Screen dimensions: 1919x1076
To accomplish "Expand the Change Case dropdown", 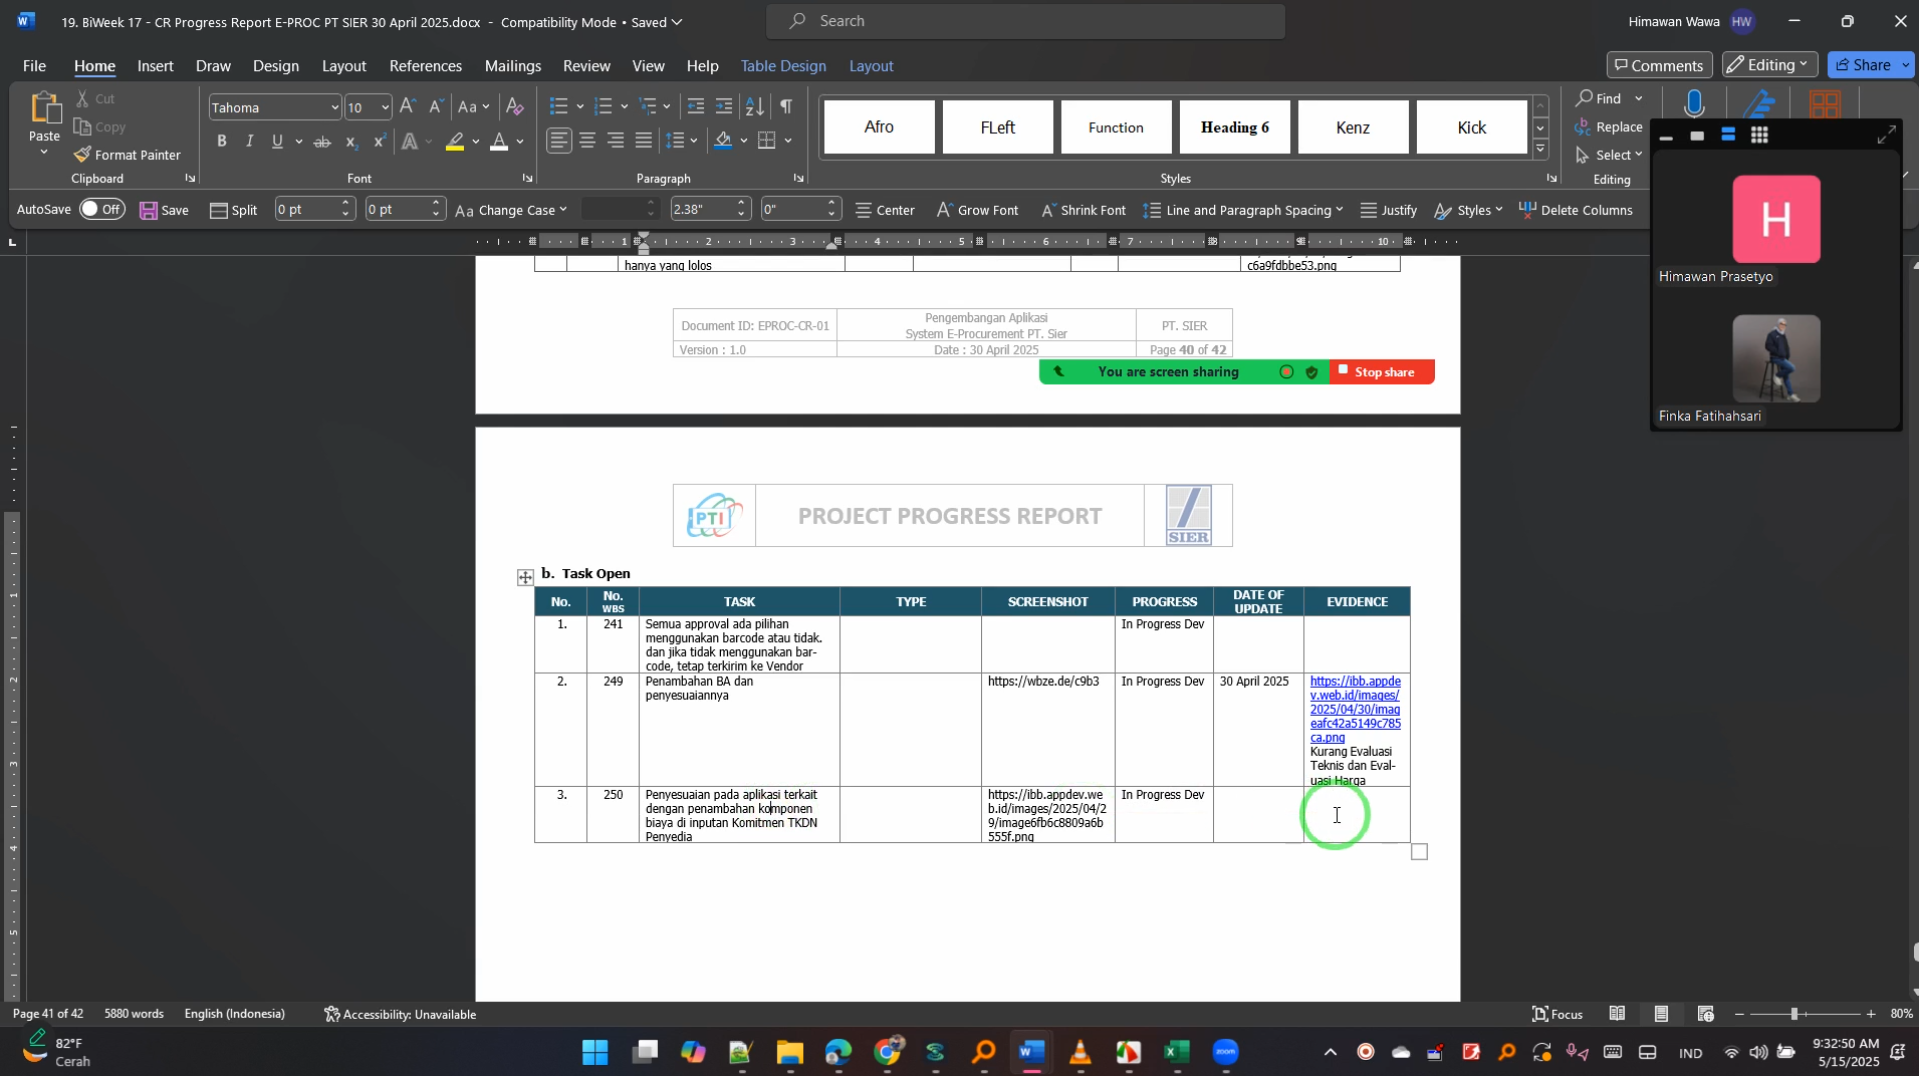I will pos(563,210).
